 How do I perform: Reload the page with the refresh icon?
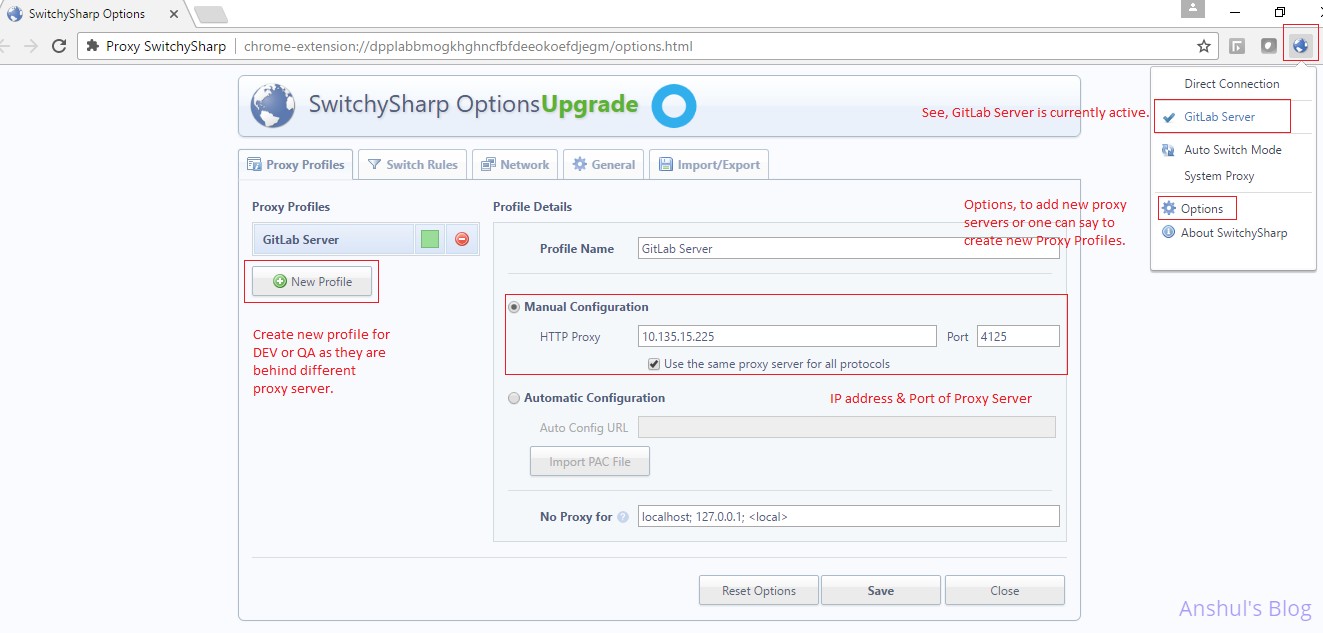coord(59,46)
